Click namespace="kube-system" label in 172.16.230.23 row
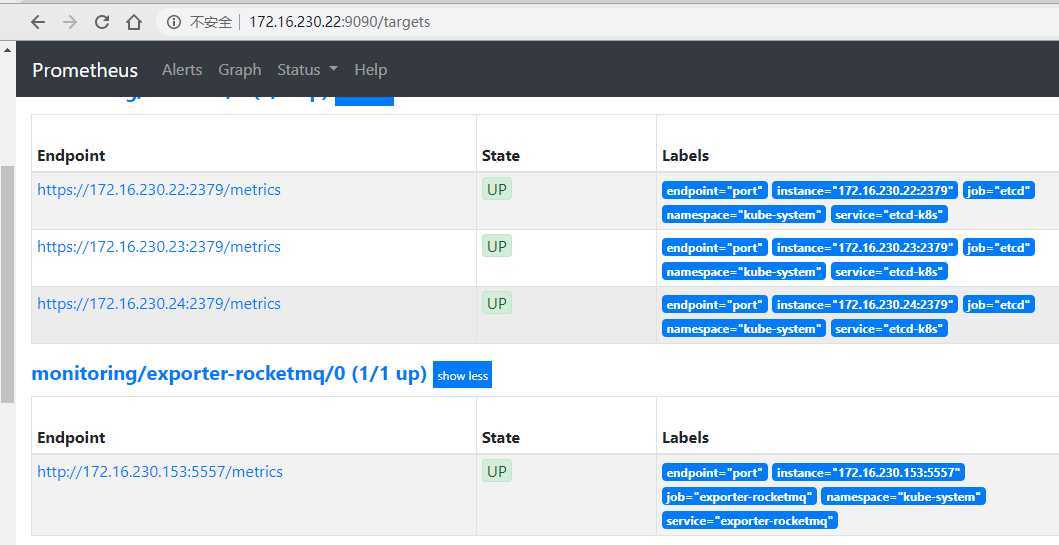 click(744, 271)
